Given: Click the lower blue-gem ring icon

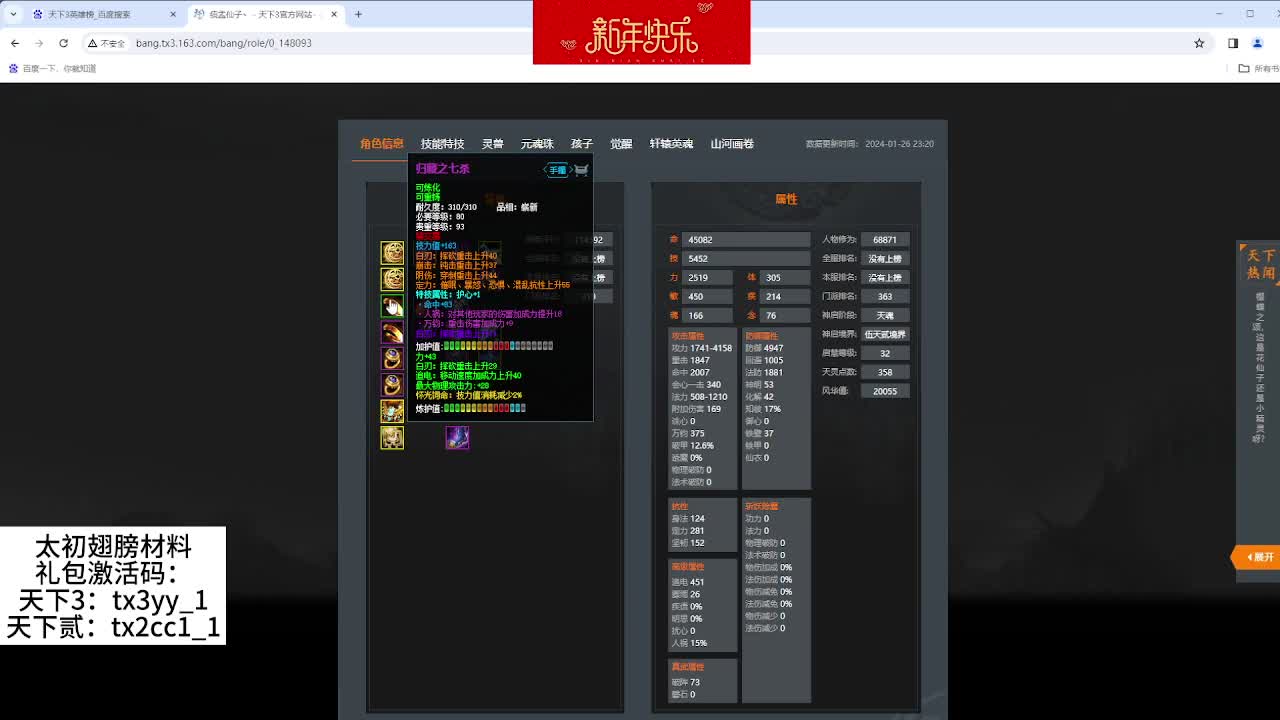Looking at the screenshot, I should click(x=392, y=384).
